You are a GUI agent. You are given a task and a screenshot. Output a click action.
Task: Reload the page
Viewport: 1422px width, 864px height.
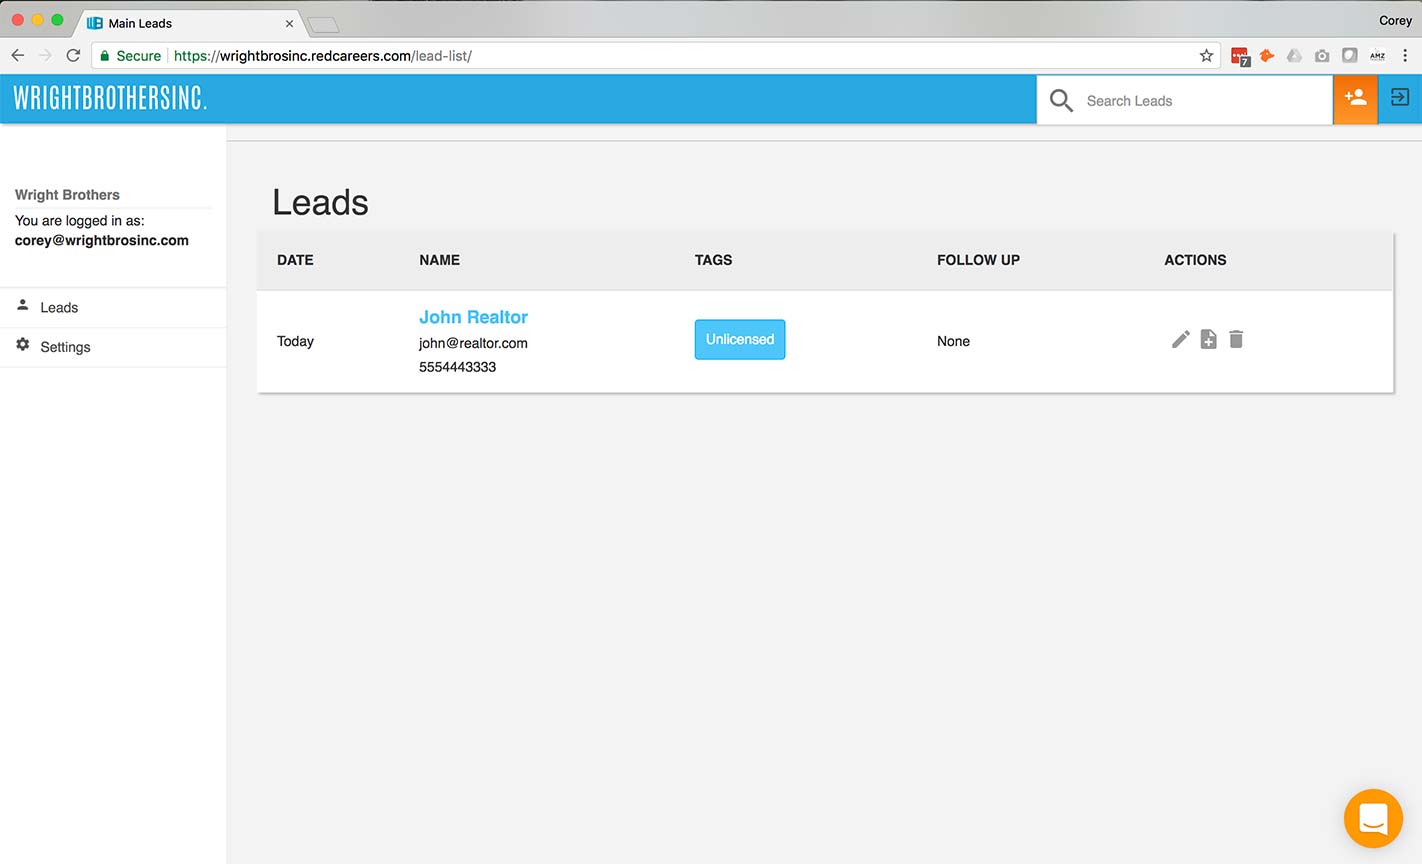(x=73, y=56)
